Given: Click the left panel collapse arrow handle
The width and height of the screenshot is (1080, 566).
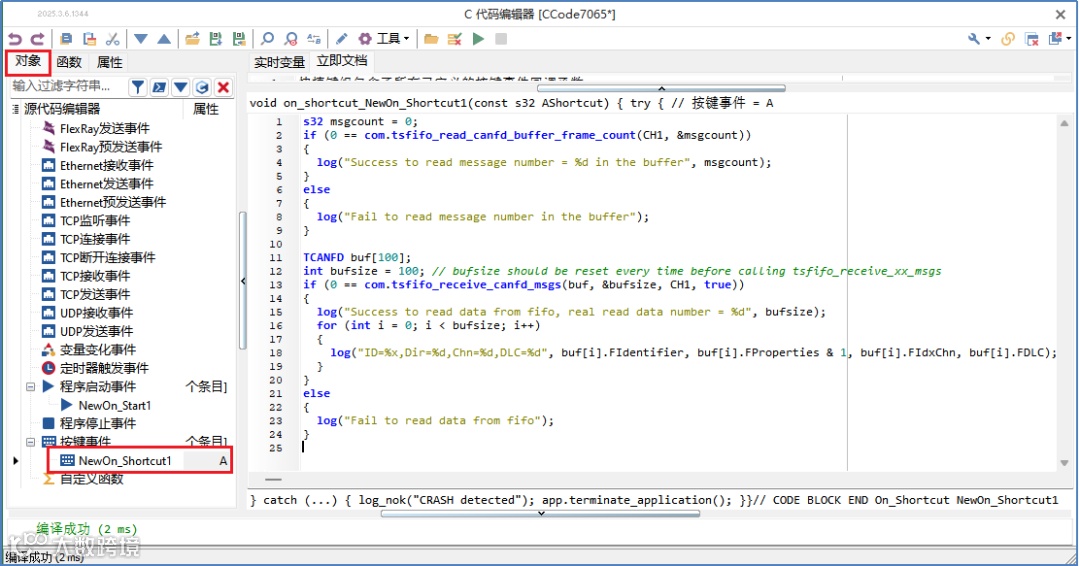Looking at the screenshot, I should point(242,281).
